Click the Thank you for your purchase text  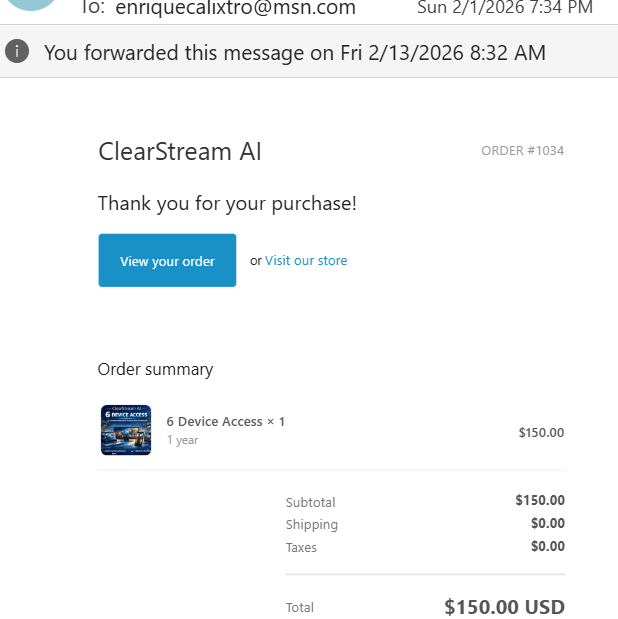click(227, 204)
